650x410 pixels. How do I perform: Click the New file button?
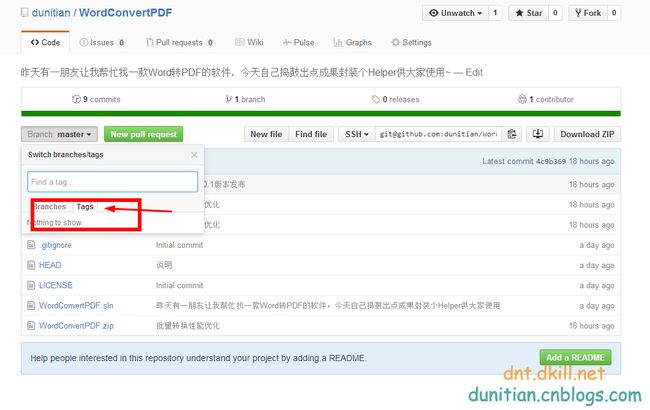pos(266,134)
